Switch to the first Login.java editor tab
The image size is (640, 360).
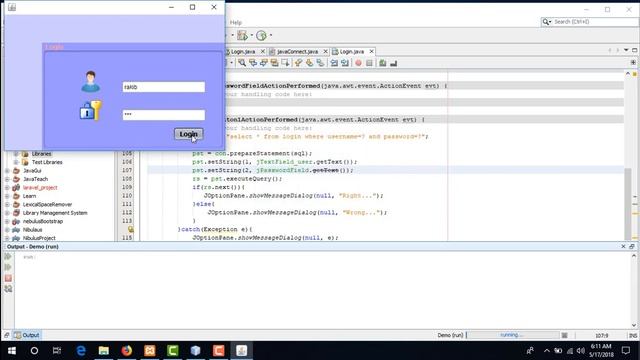coord(243,52)
